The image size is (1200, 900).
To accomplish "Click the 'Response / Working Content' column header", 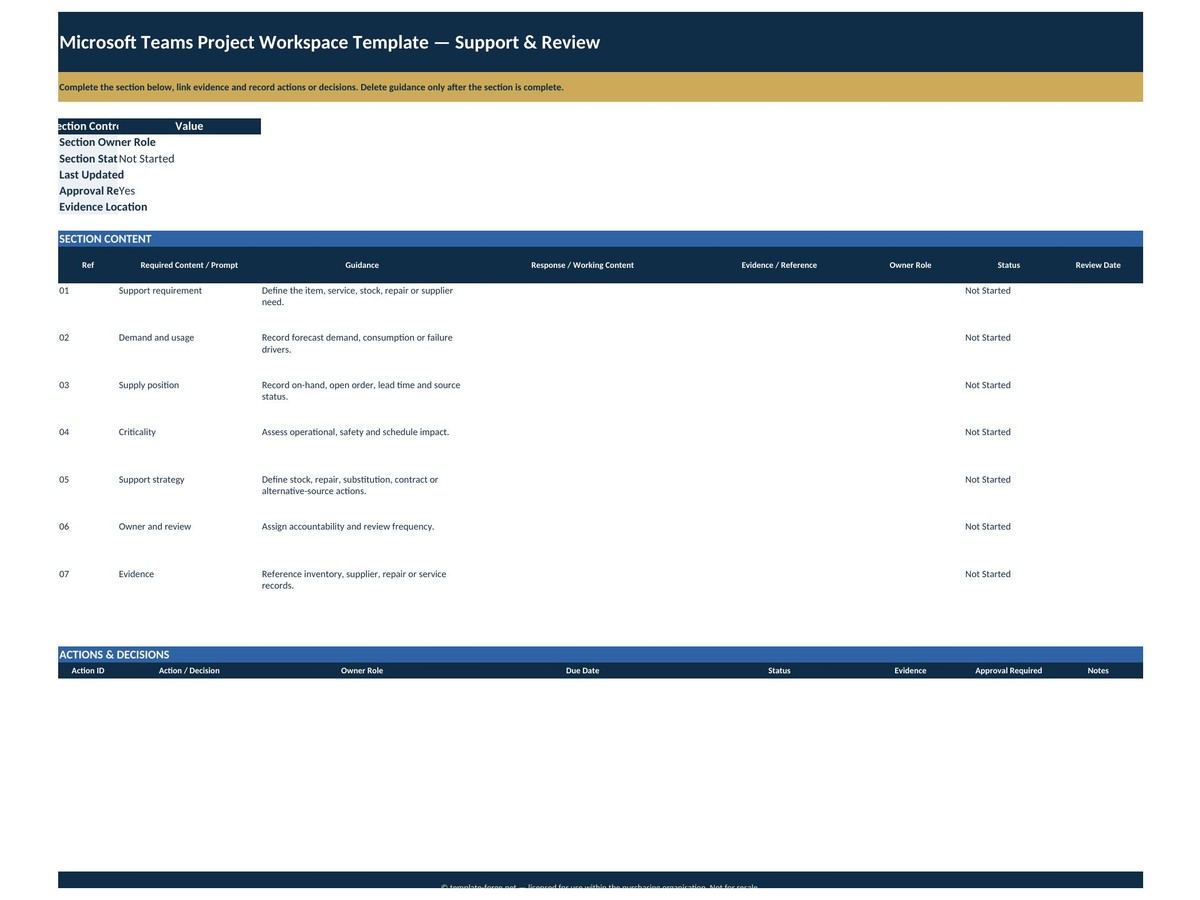I will (582, 265).
